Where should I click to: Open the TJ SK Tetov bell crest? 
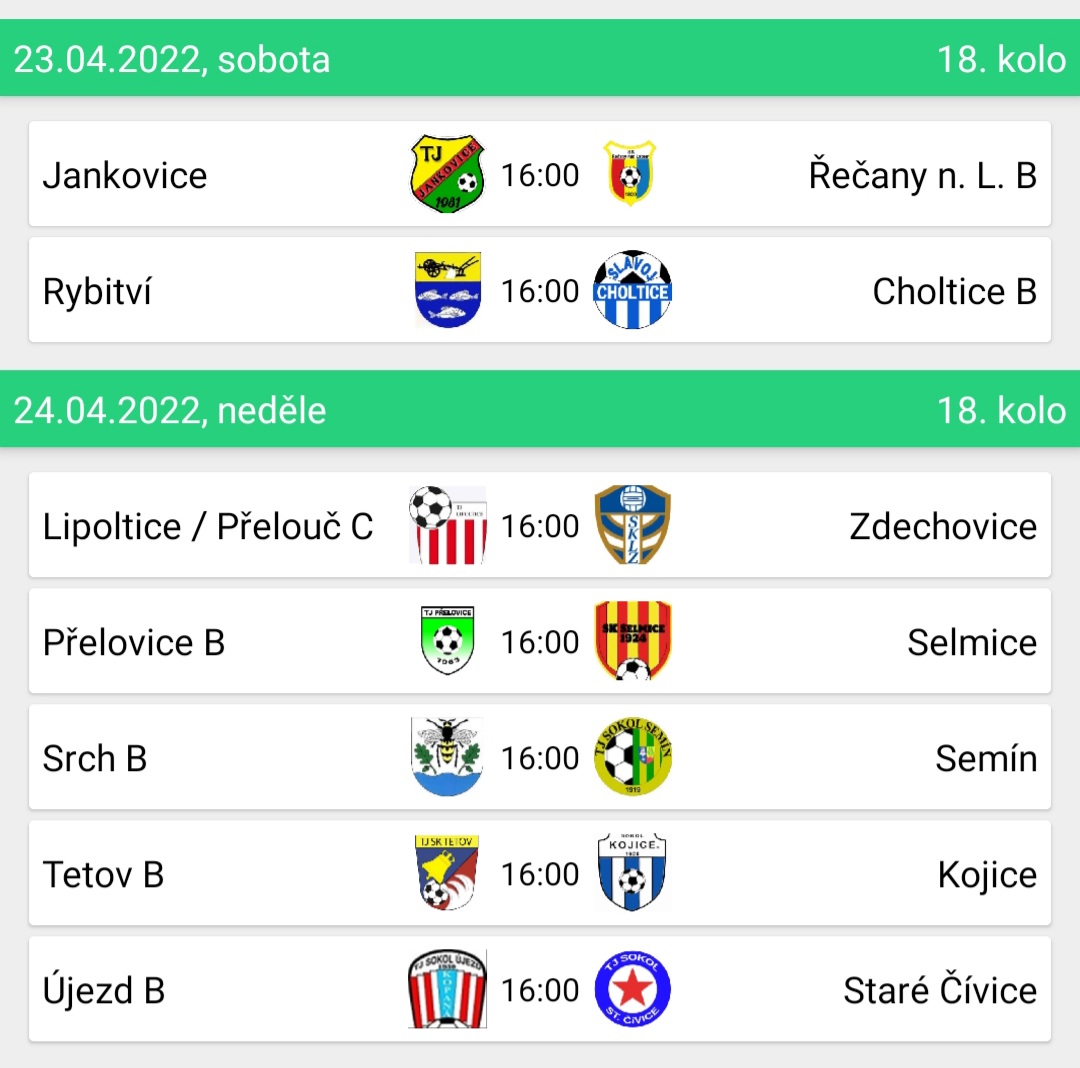448,872
